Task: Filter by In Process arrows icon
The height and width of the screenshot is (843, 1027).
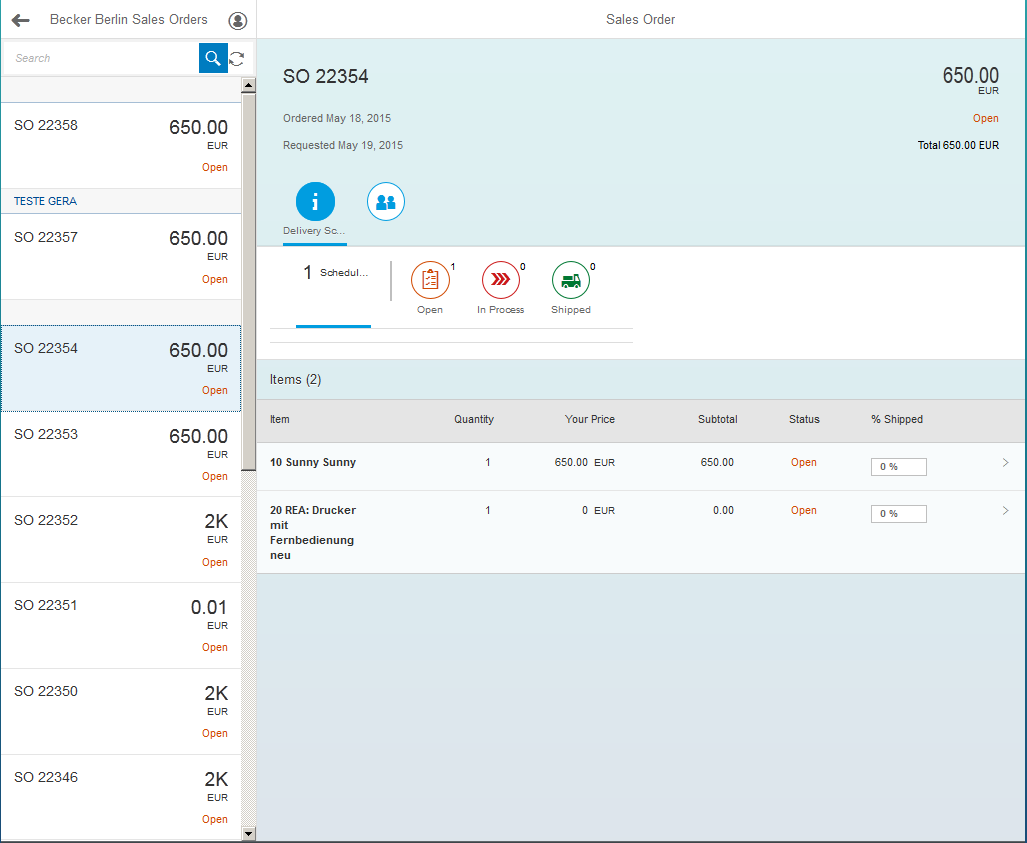Action: (501, 281)
